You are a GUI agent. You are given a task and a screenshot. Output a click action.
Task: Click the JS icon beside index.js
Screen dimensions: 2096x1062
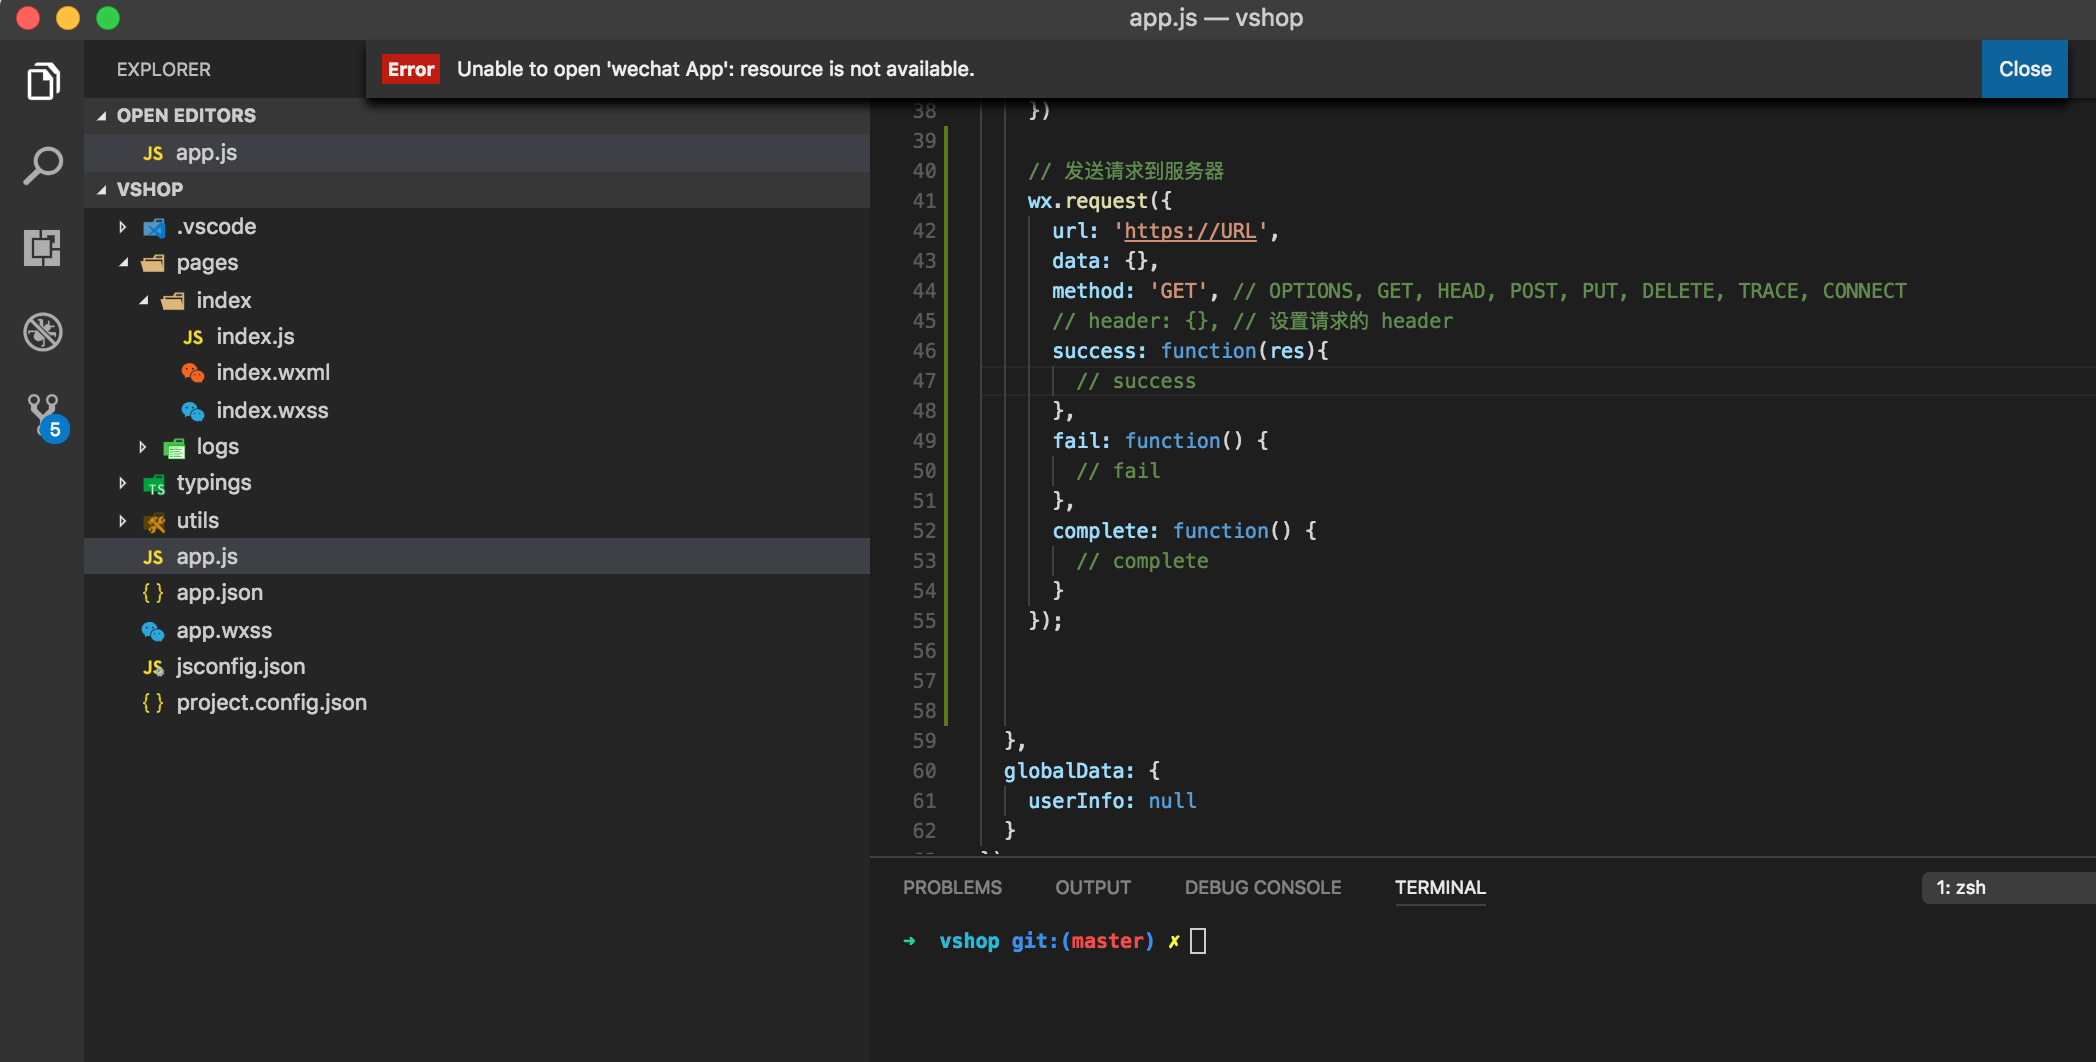(193, 337)
